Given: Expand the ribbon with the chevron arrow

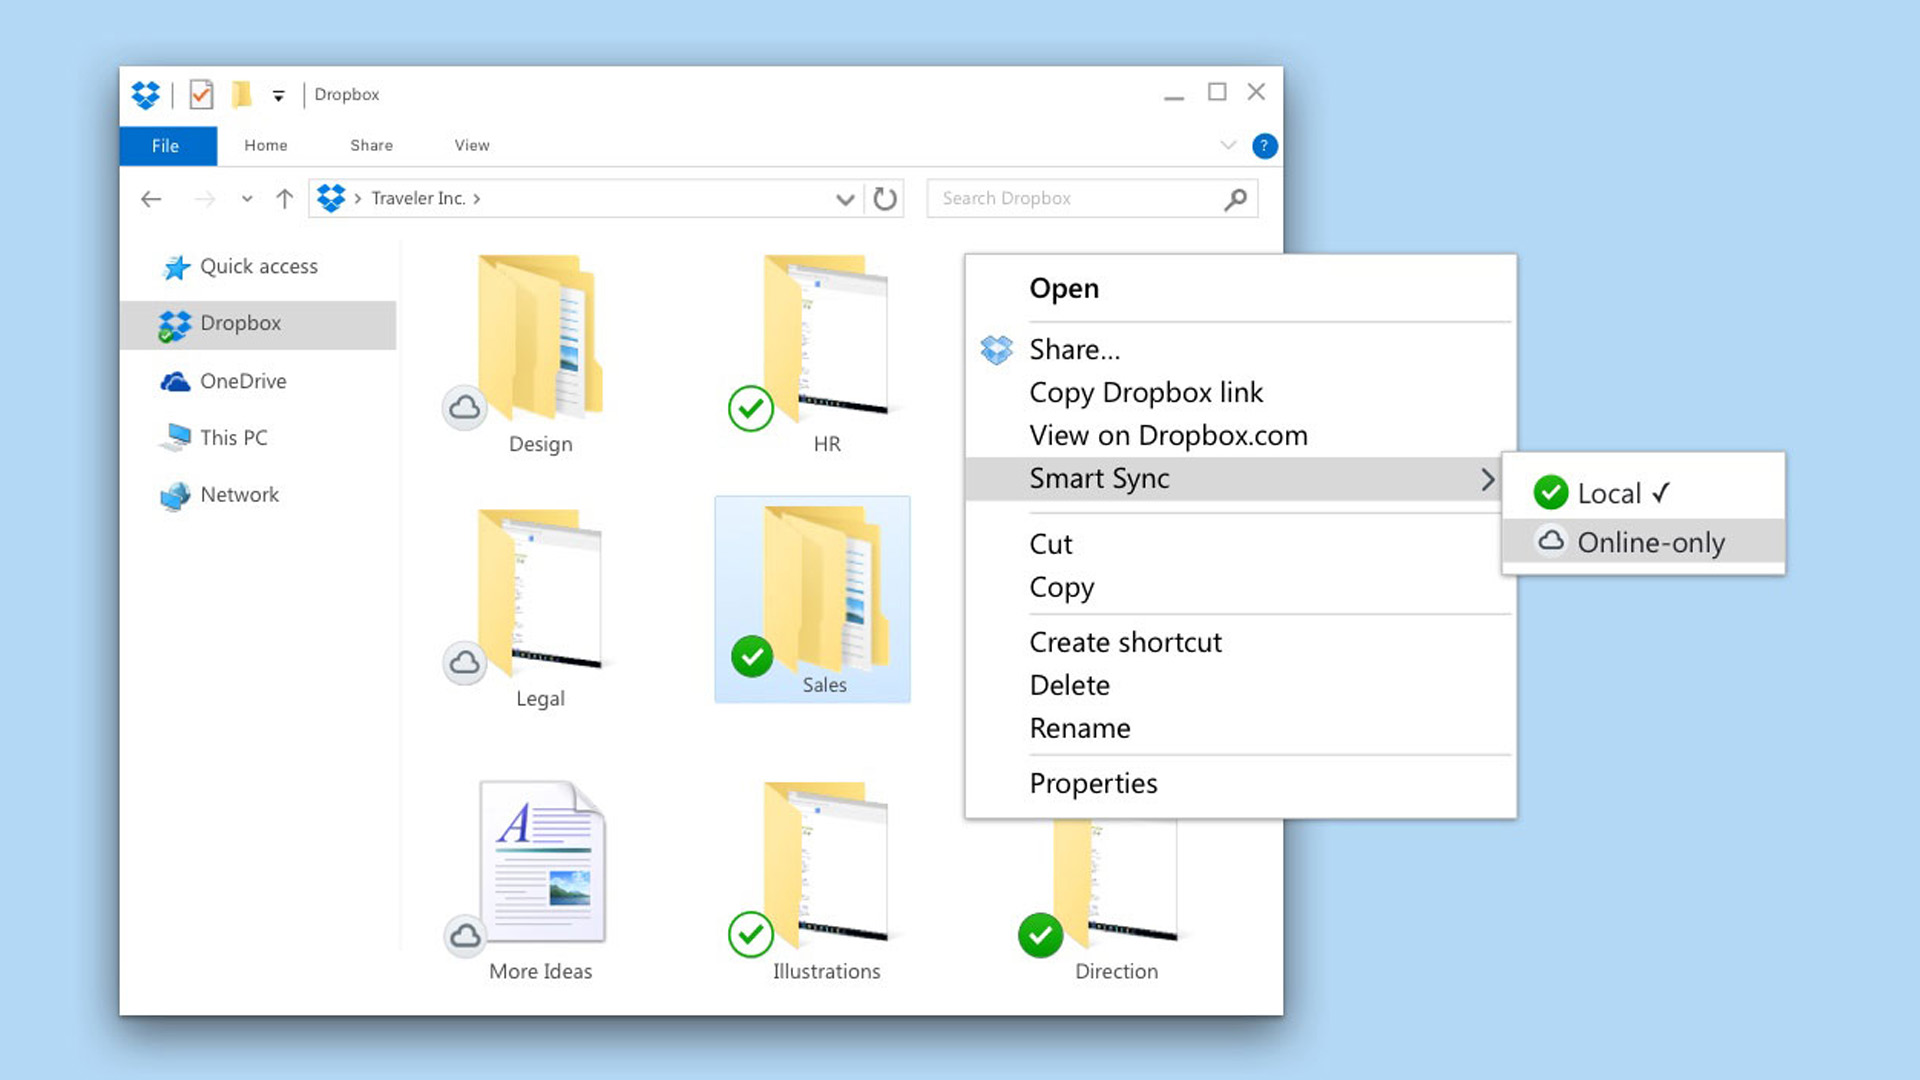Looking at the screenshot, I should [1228, 146].
